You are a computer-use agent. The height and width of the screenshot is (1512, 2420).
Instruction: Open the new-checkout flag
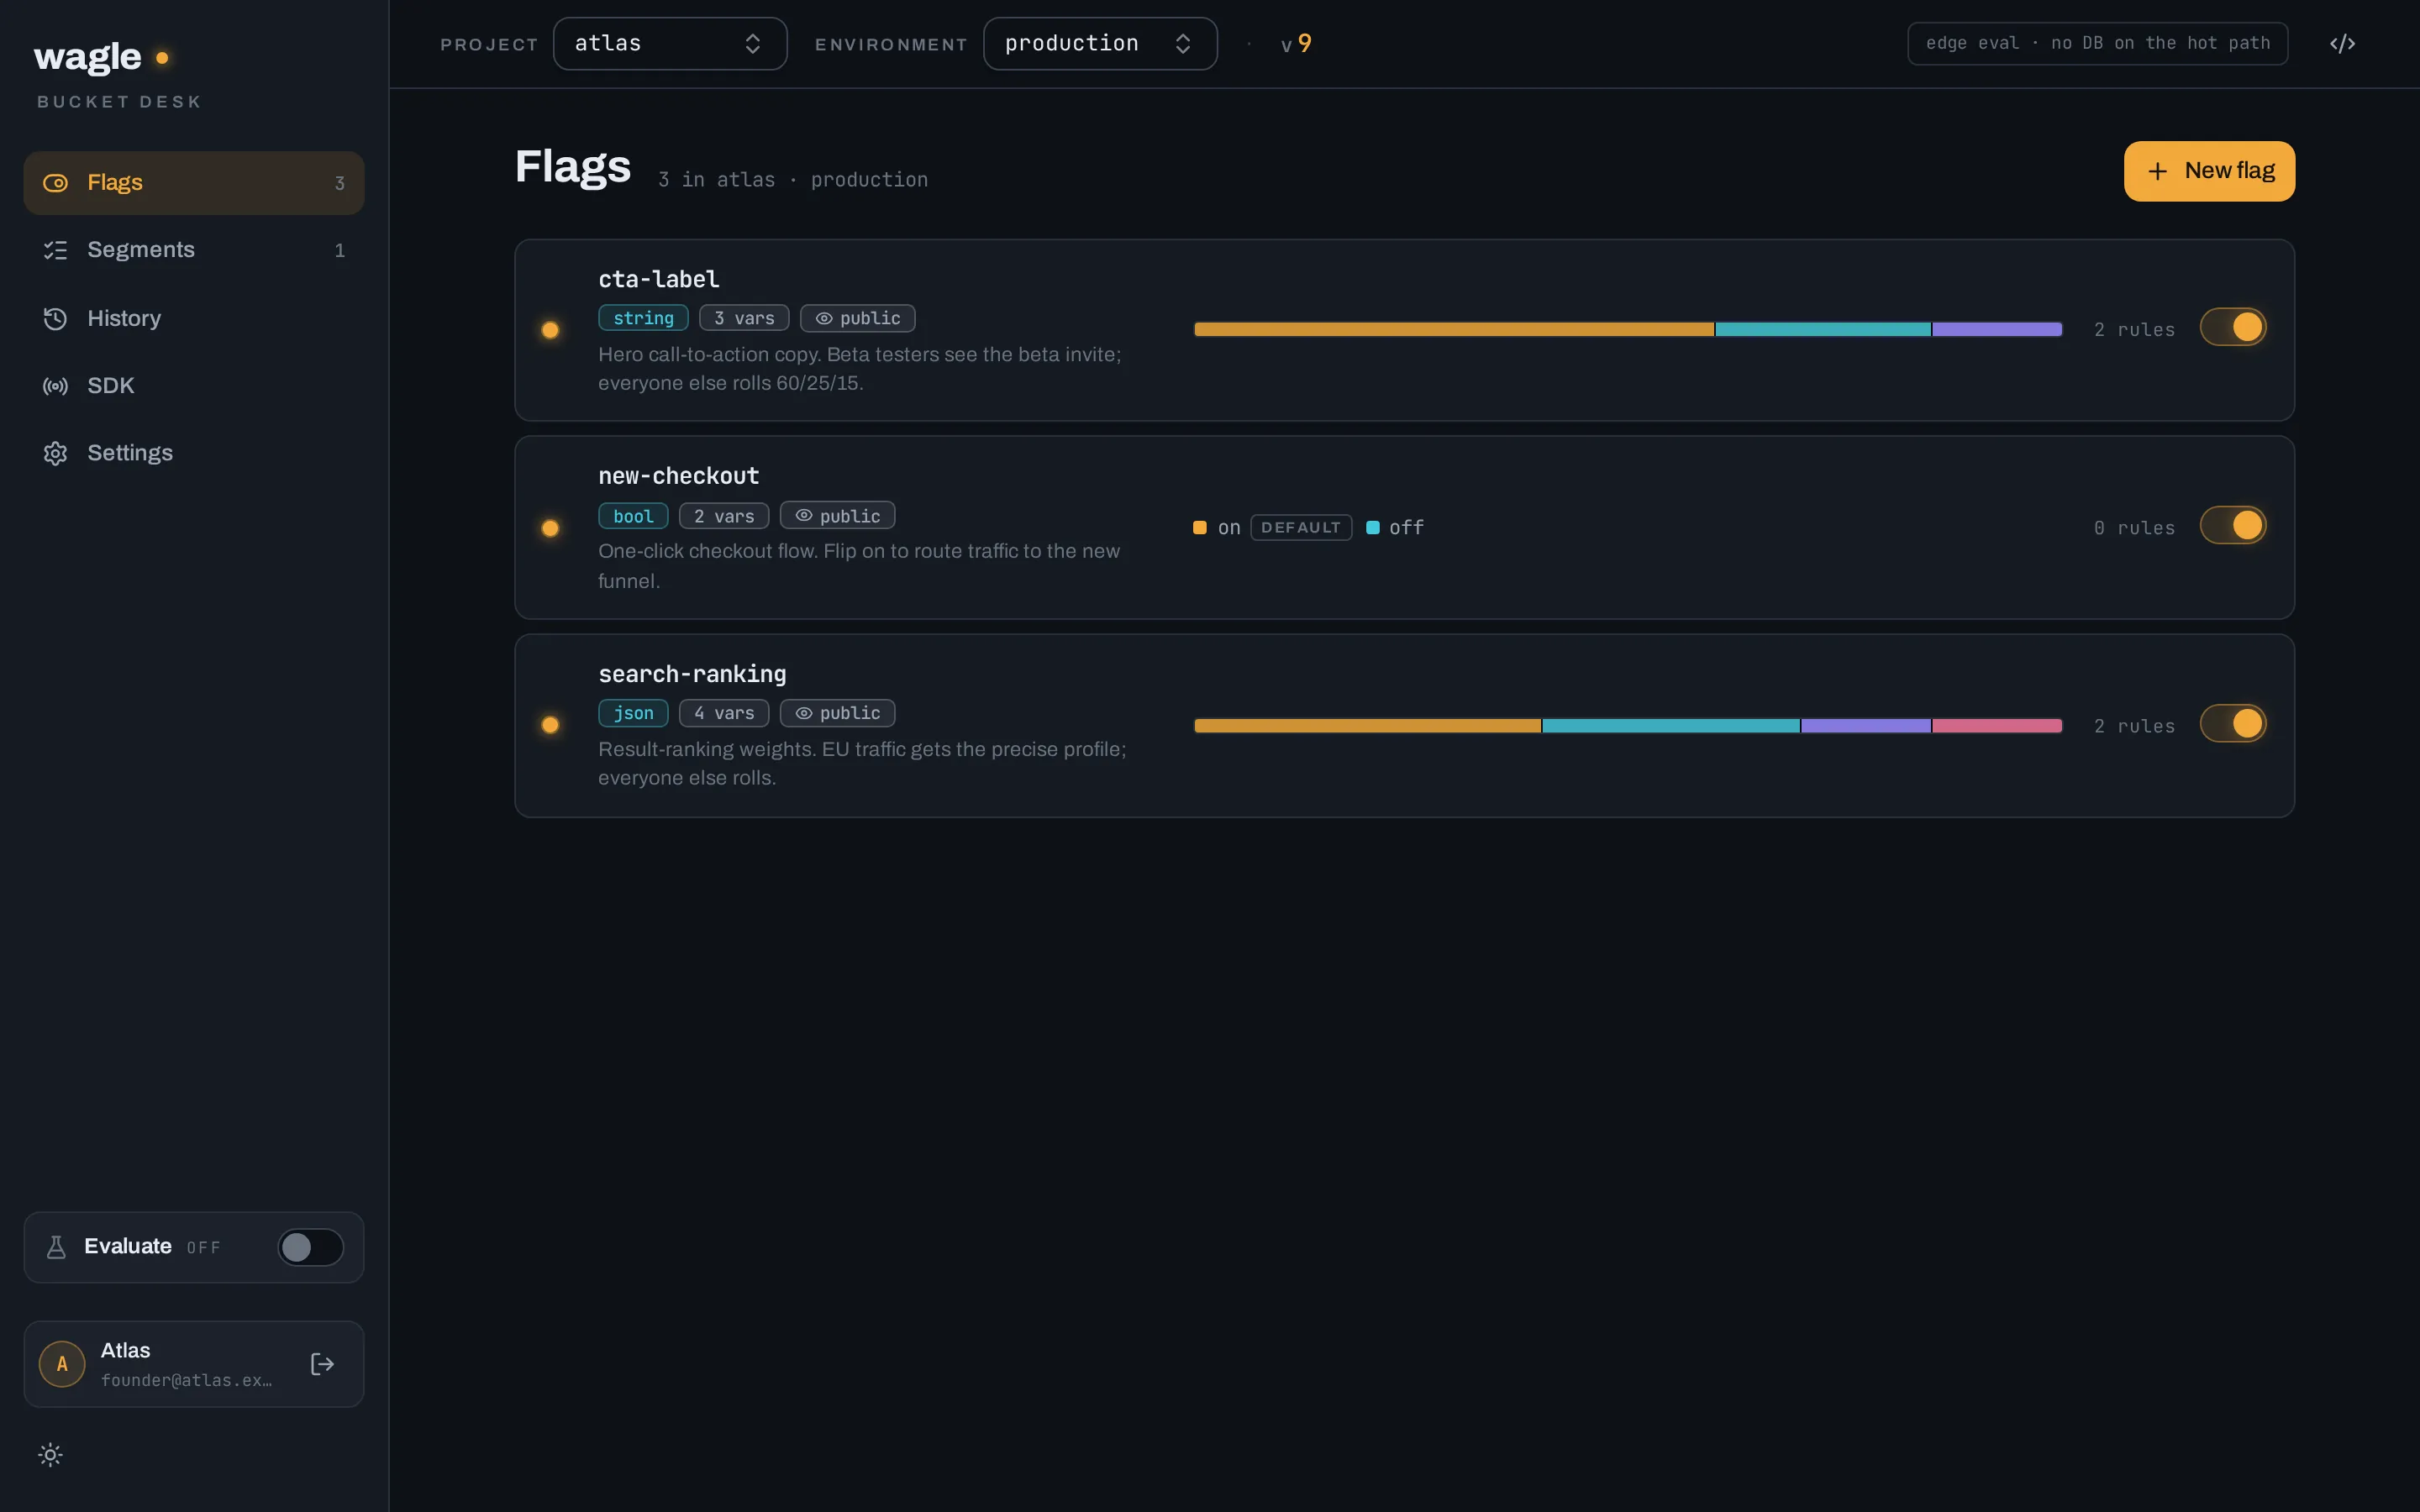coord(679,476)
